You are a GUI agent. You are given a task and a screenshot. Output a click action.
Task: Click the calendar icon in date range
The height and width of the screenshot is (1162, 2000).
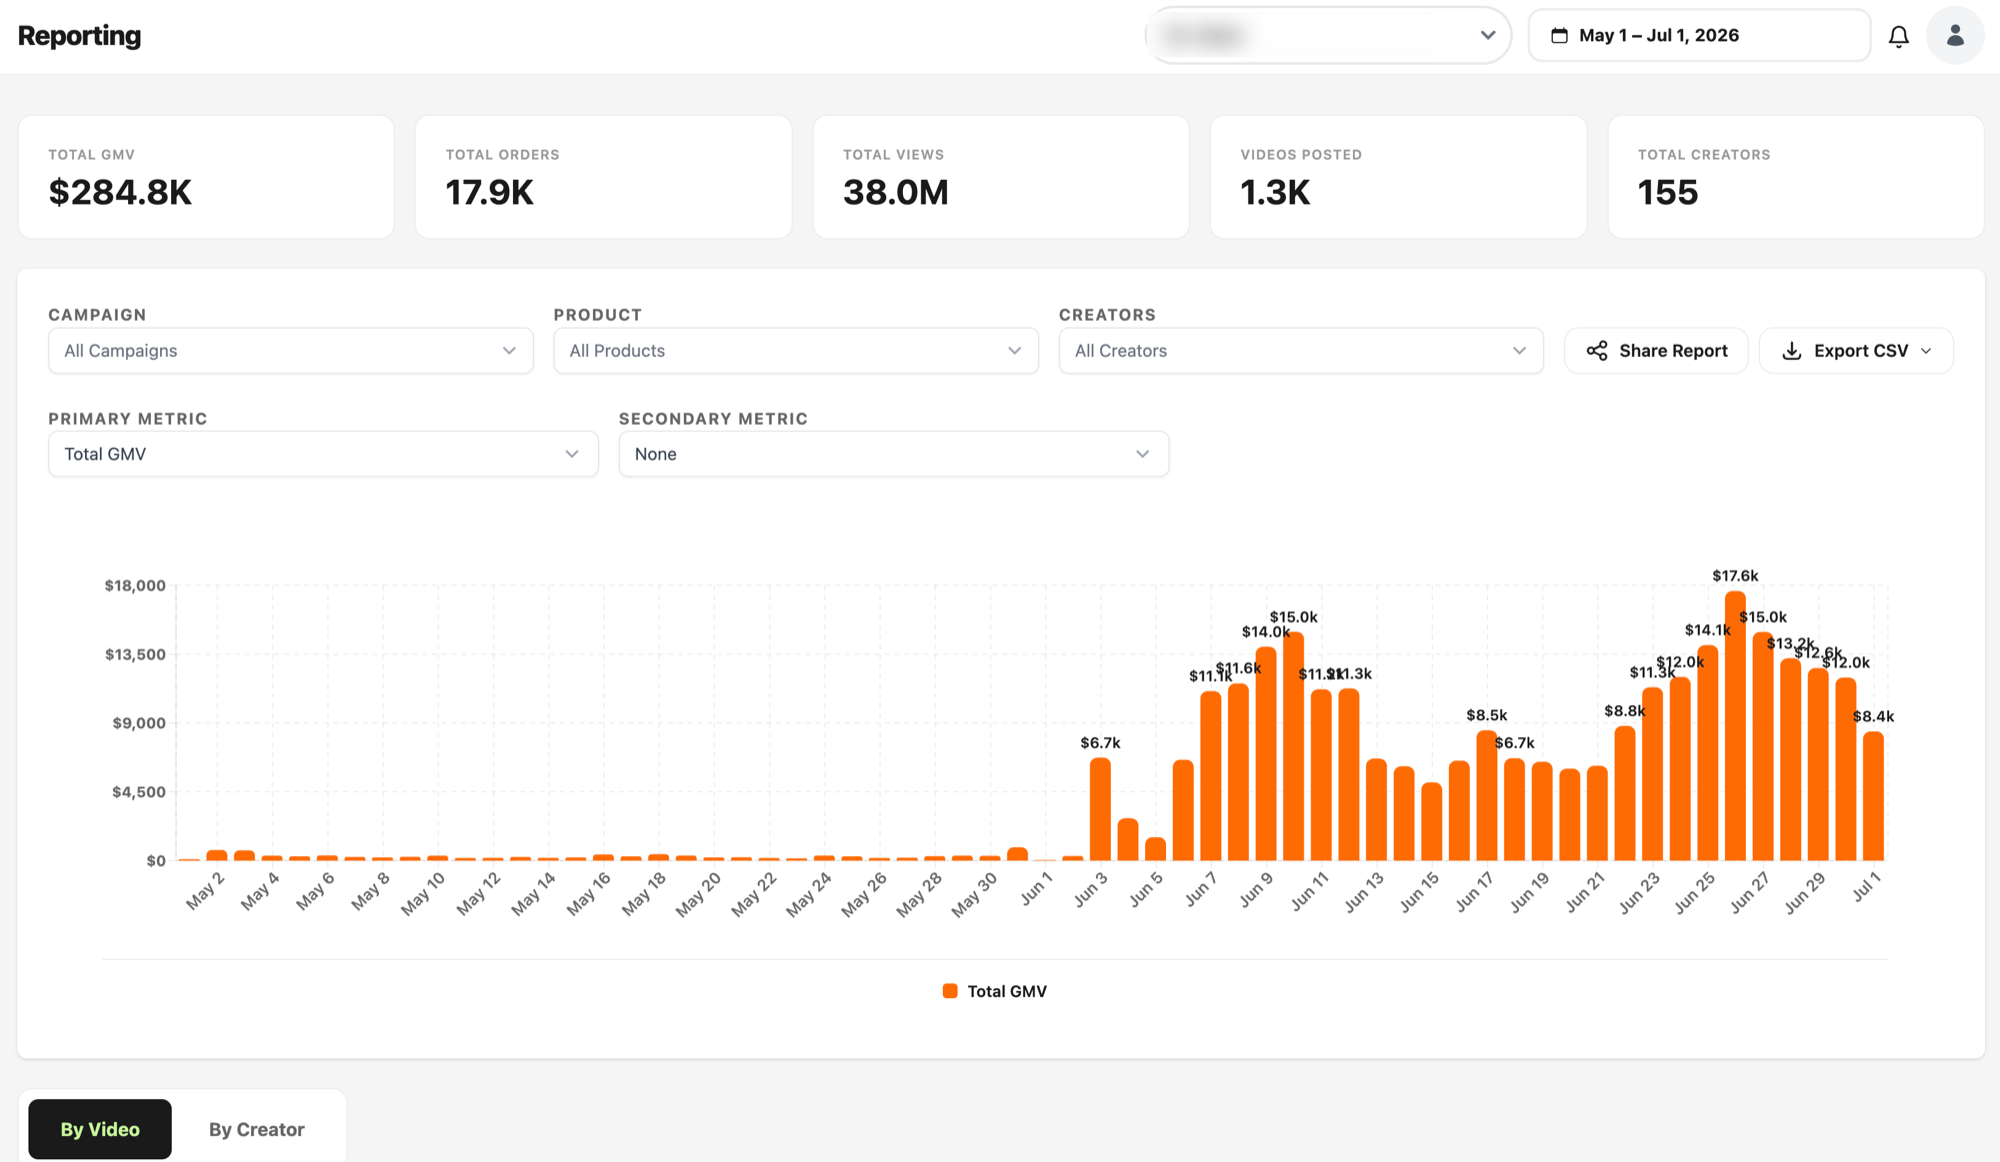(x=1559, y=36)
